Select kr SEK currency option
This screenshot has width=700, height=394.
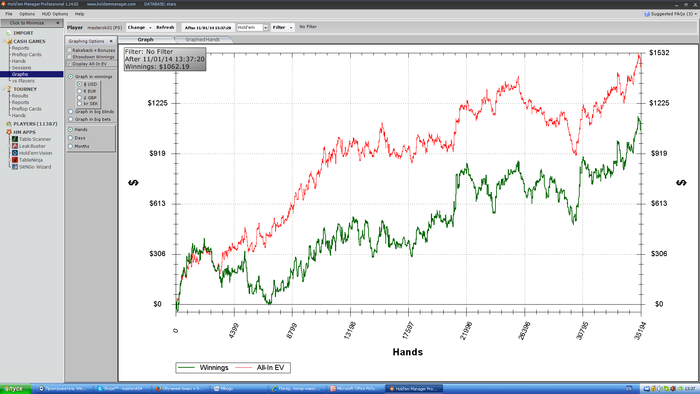pyautogui.click(x=79, y=104)
